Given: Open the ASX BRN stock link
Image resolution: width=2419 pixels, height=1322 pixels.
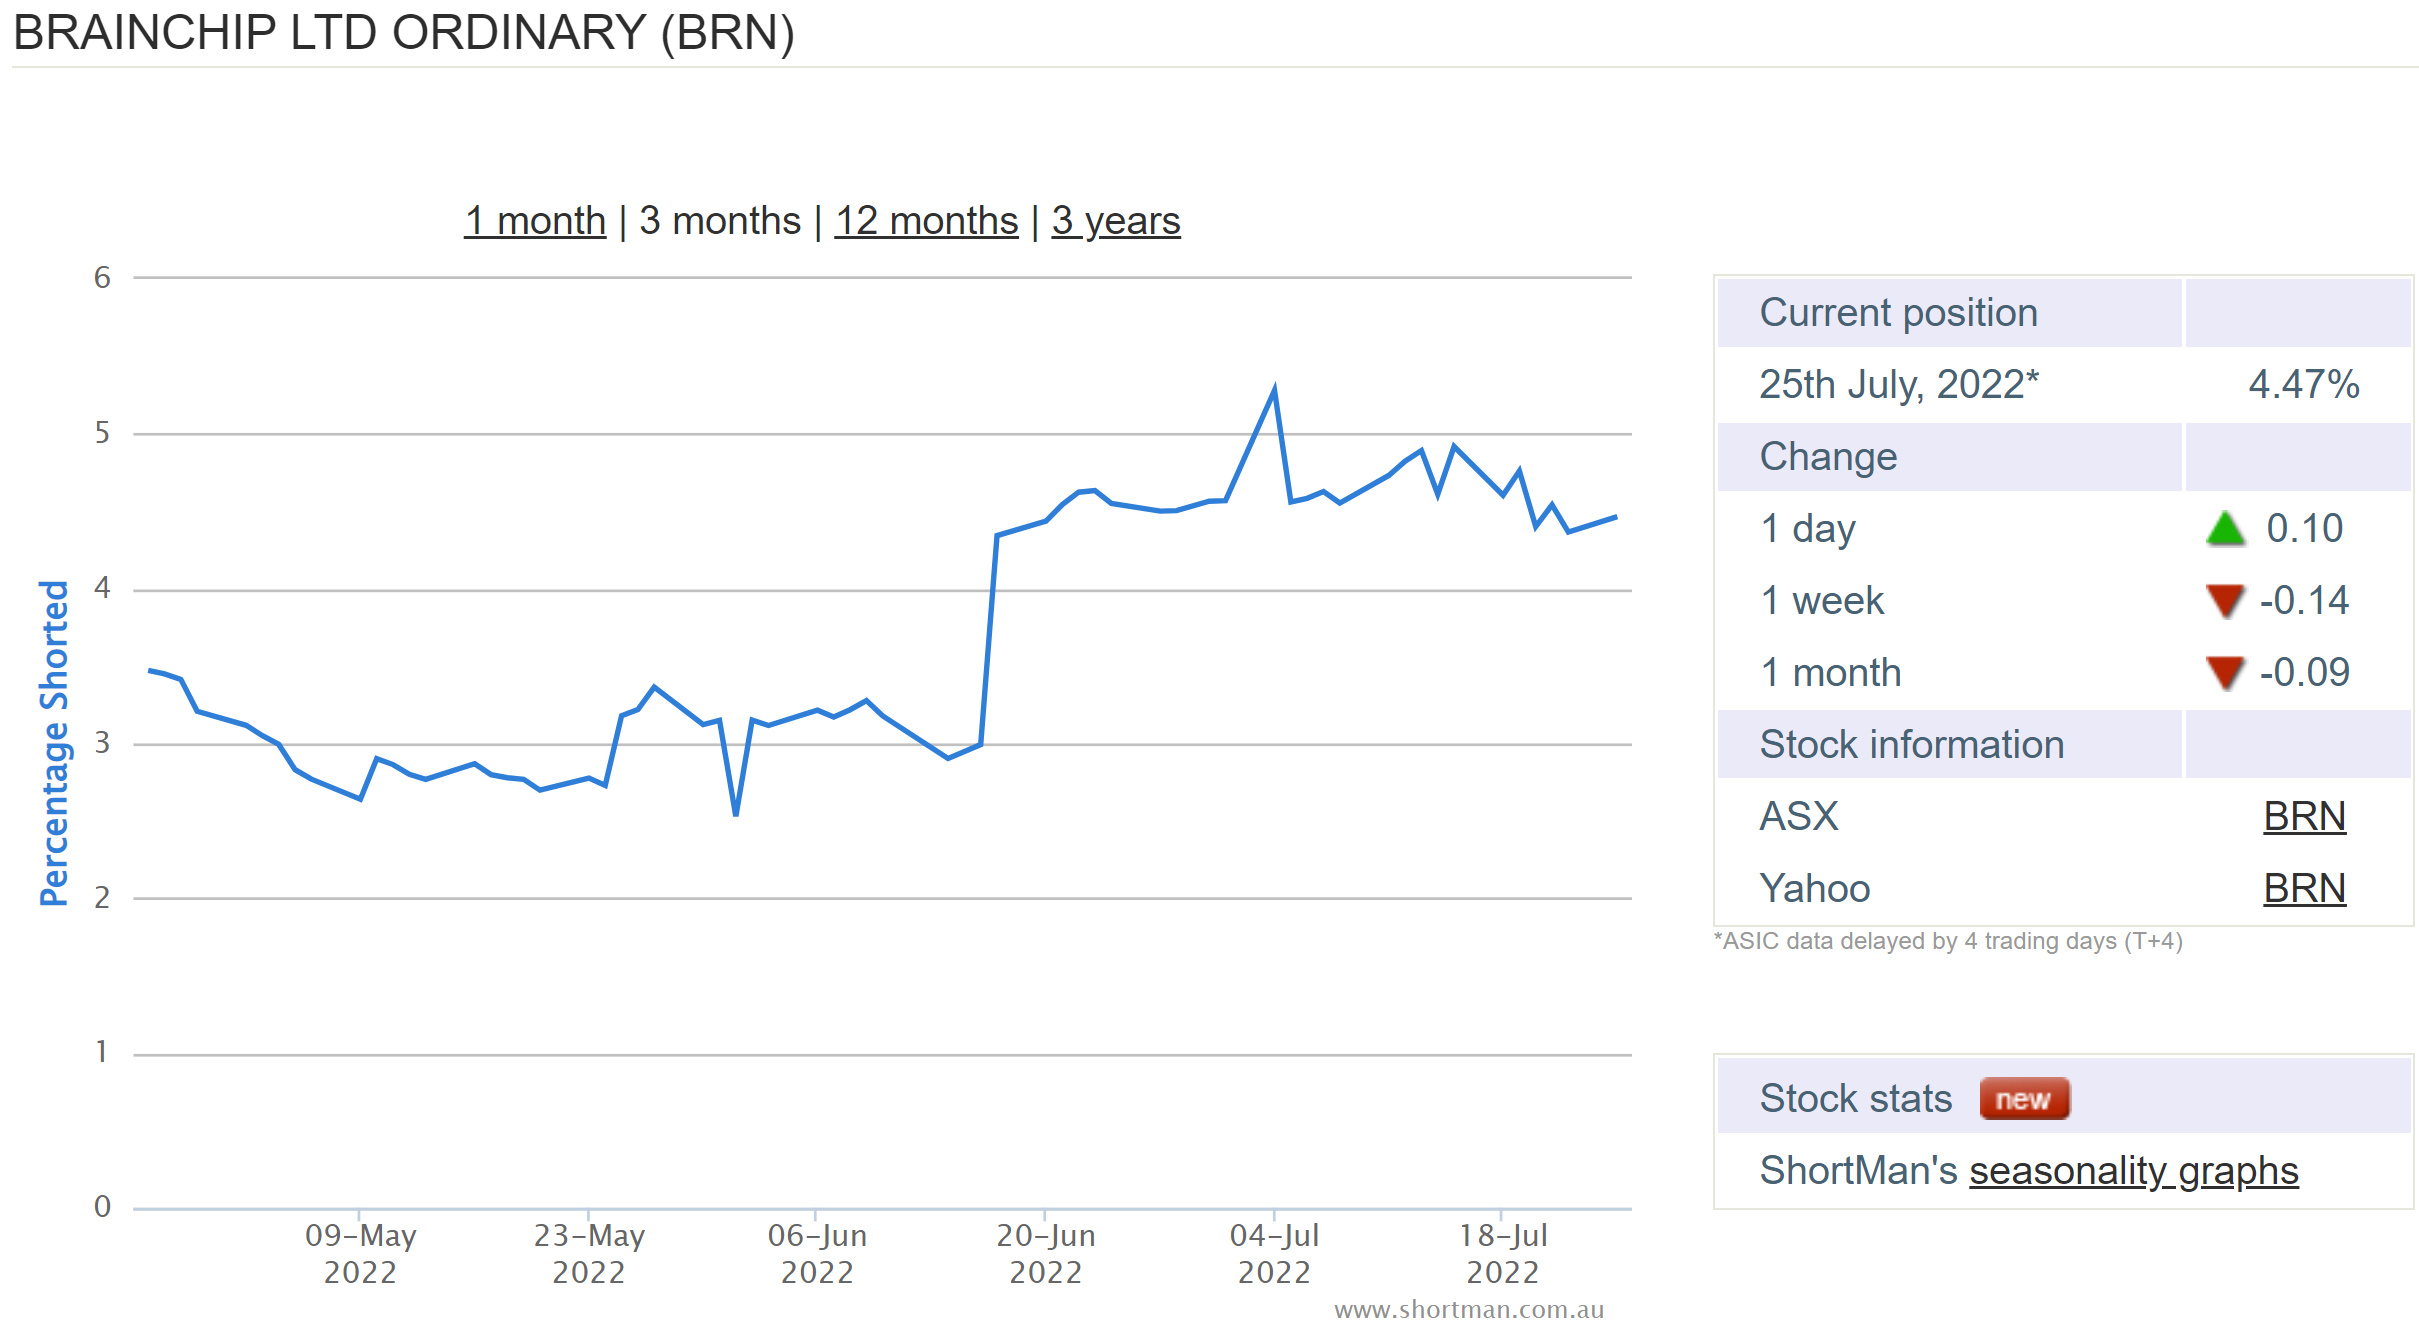Looking at the screenshot, I should click(2304, 817).
